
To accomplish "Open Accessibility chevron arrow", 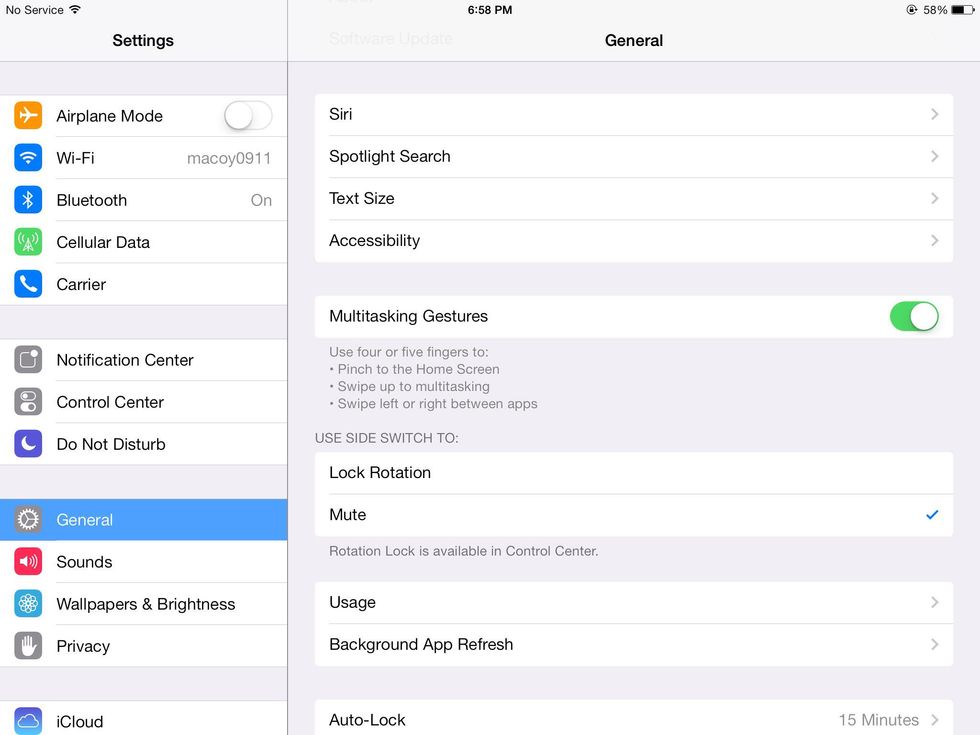I will click(934, 241).
